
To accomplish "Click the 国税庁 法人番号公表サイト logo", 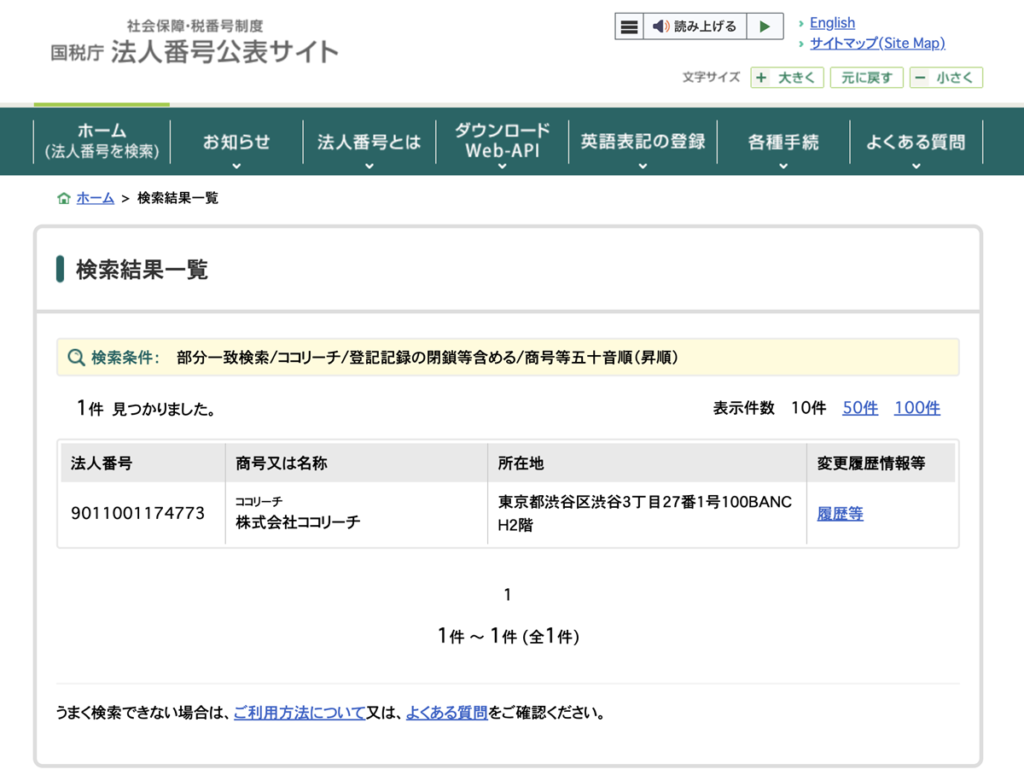I will click(x=195, y=42).
